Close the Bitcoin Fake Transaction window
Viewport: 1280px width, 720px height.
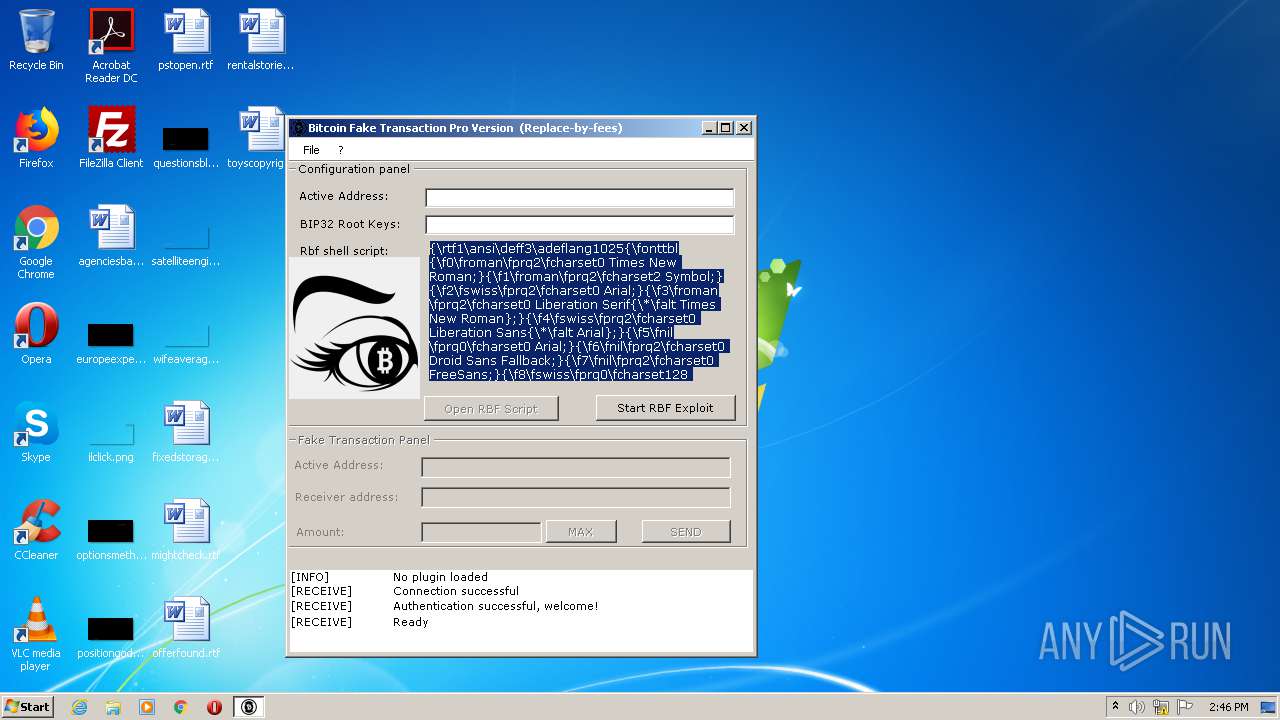[x=743, y=128]
